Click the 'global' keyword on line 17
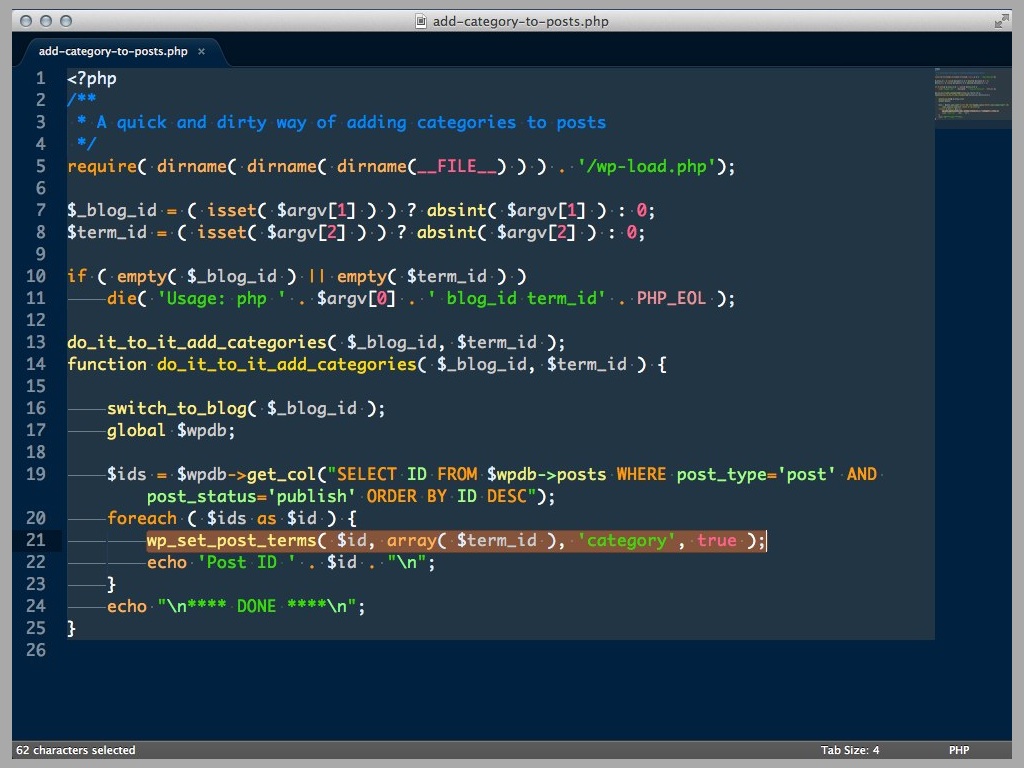Screen dimensions: 1024x768 136,430
